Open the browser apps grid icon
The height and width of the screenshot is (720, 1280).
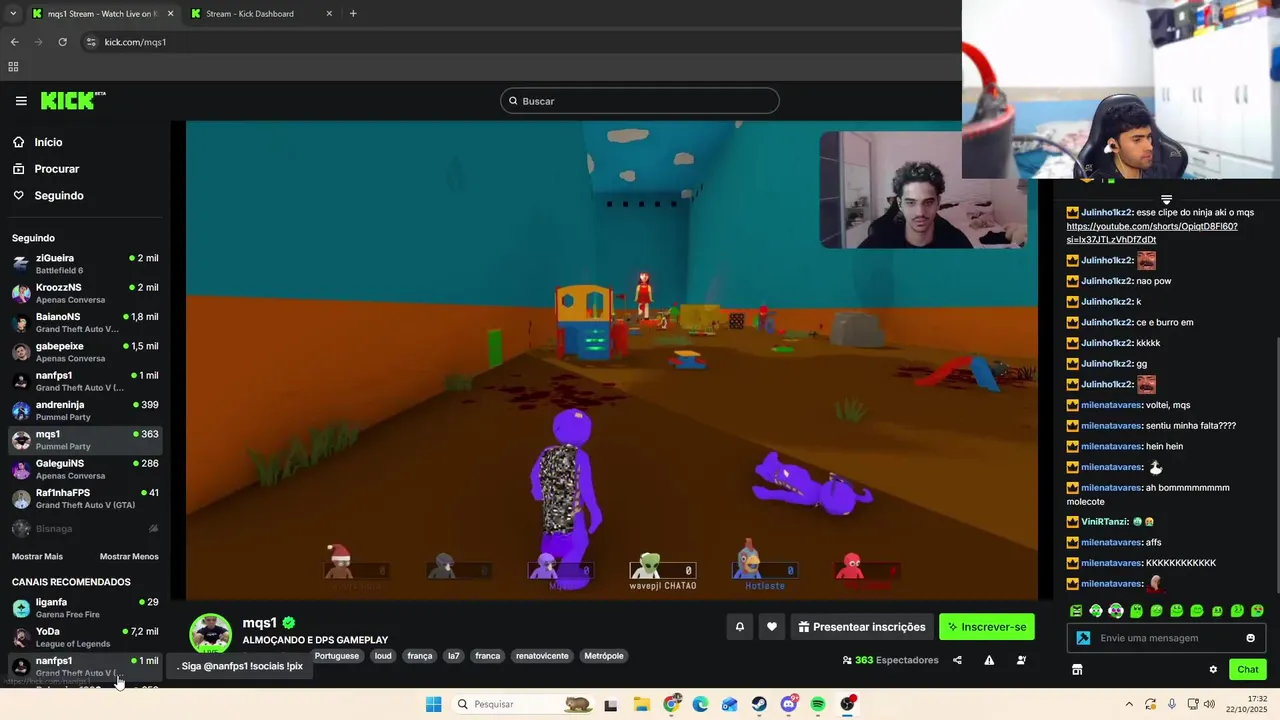(x=13, y=67)
